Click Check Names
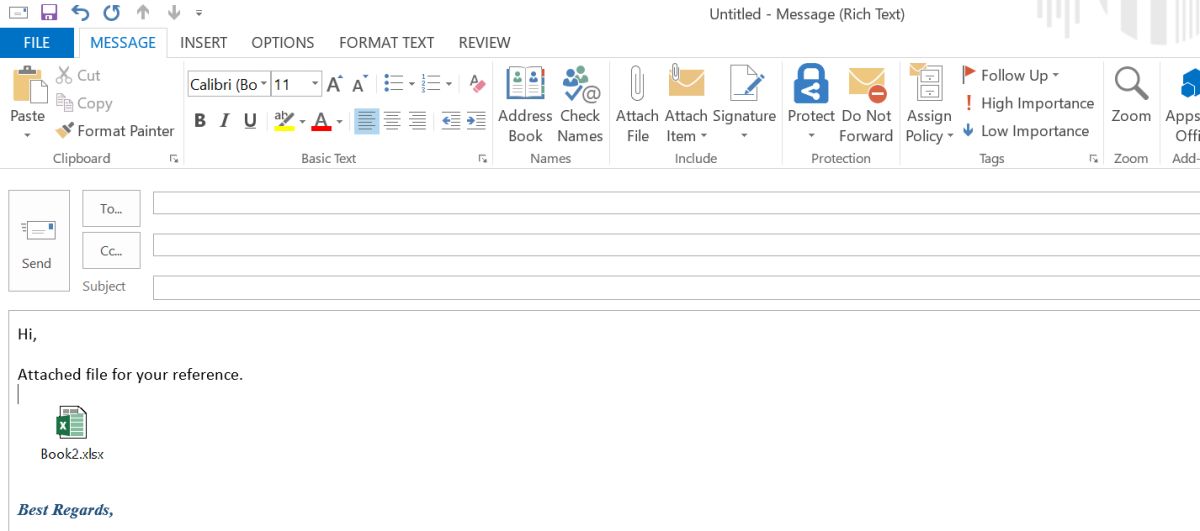Image resolution: width=1200 pixels, height=531 pixels. [580, 105]
